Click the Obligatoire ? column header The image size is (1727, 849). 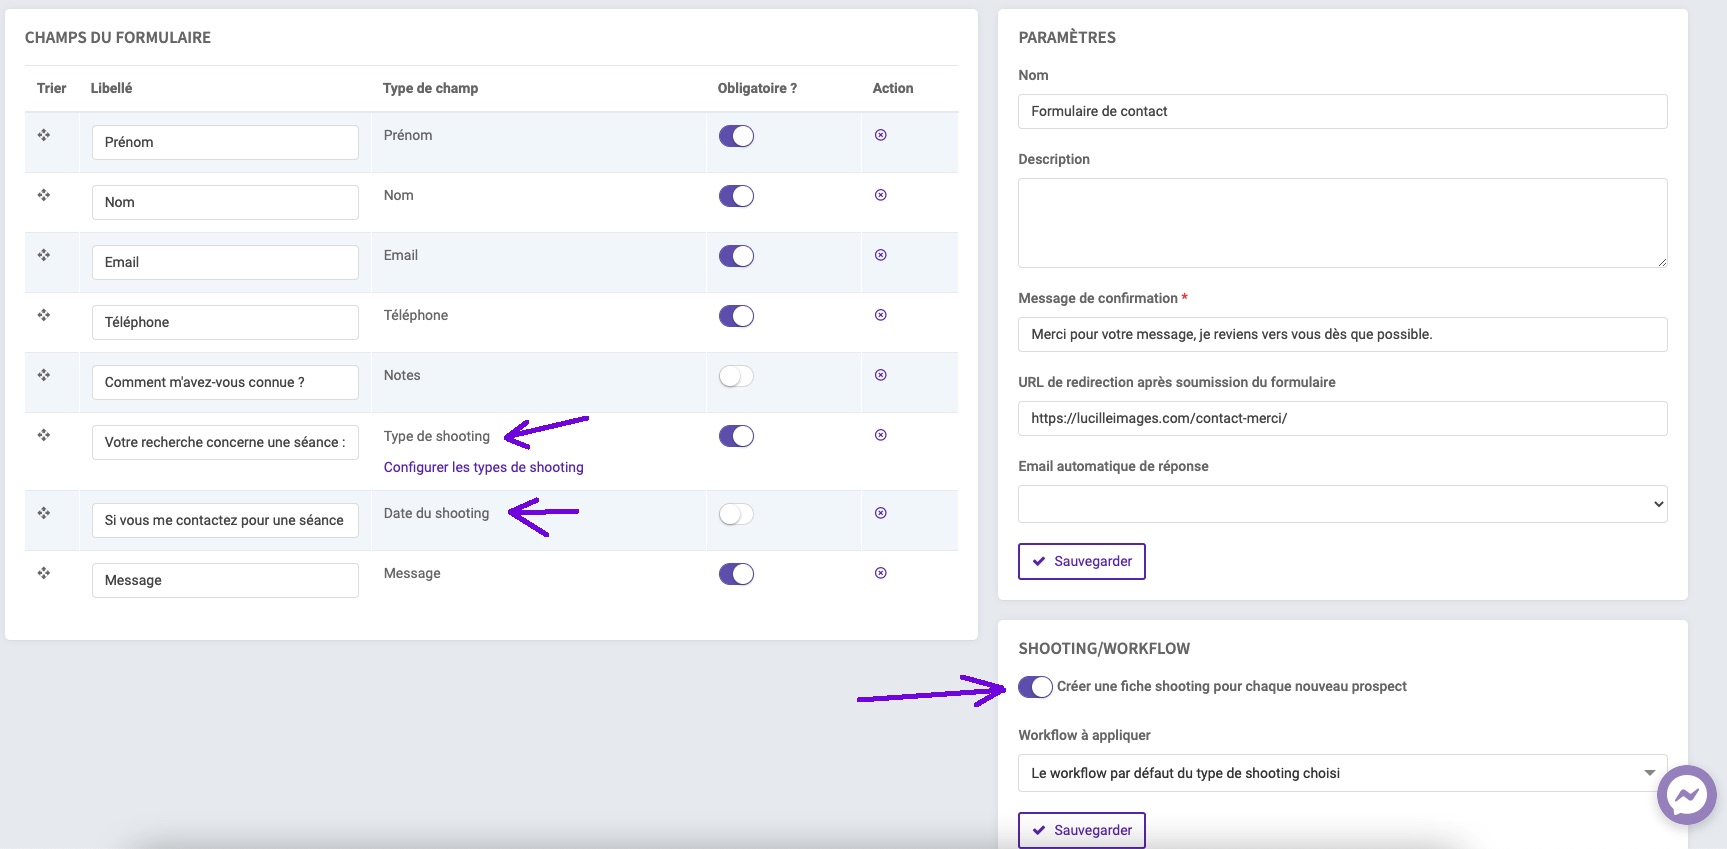click(x=757, y=88)
